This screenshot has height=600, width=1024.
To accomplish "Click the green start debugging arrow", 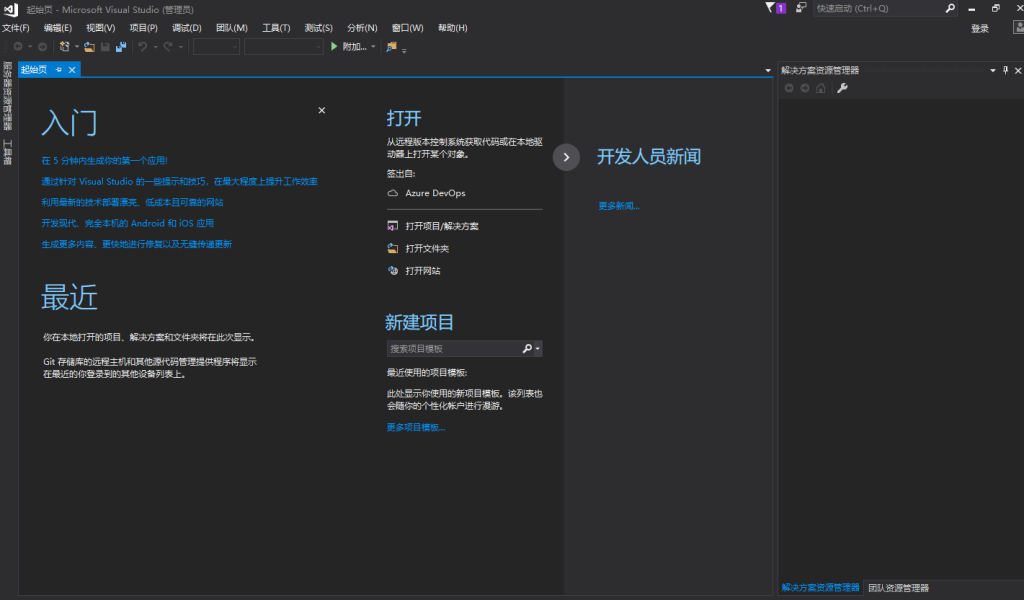I will point(335,46).
